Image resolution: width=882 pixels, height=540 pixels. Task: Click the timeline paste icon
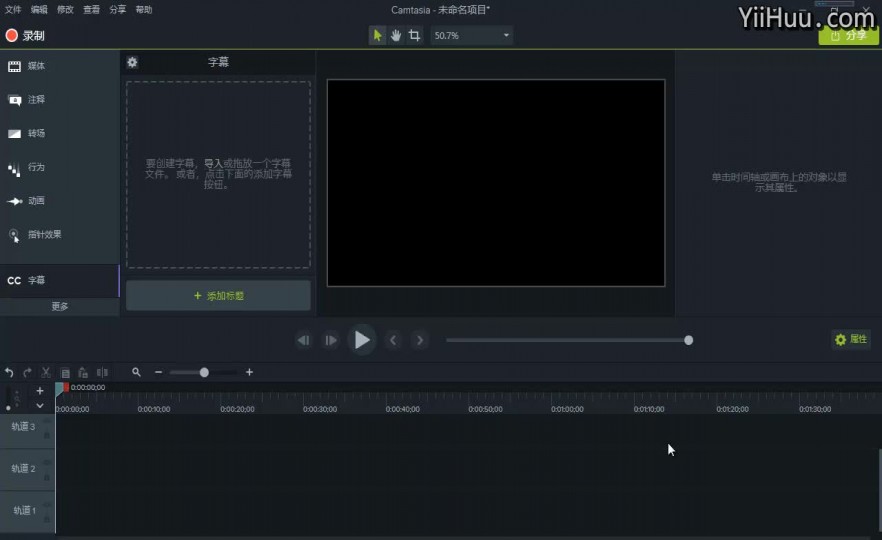83,372
